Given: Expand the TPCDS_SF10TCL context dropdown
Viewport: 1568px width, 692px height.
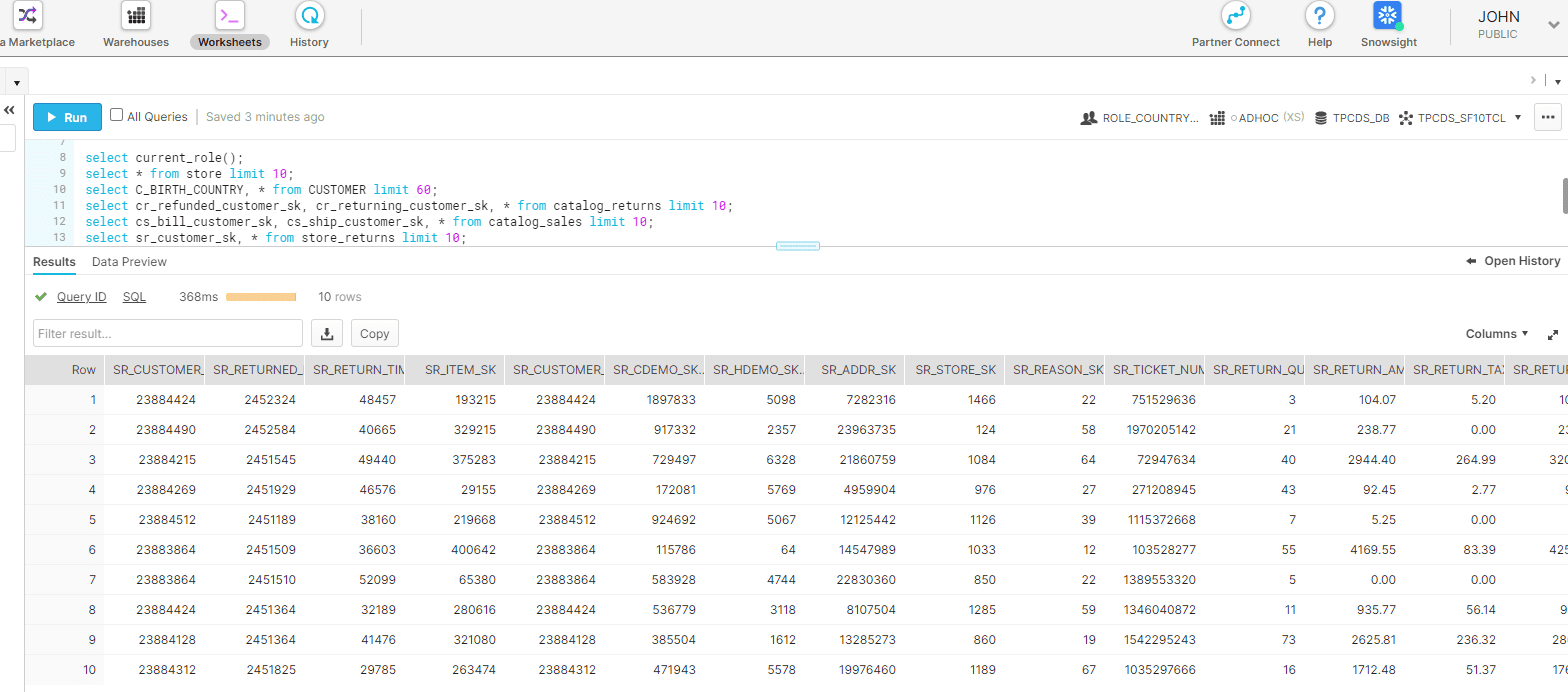Looking at the screenshot, I should tap(1518, 117).
